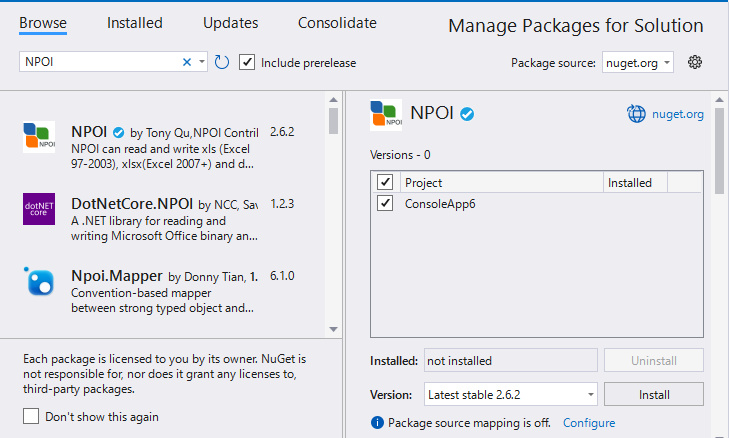Click 'Manage Packages for Solution' heading

tap(576, 26)
